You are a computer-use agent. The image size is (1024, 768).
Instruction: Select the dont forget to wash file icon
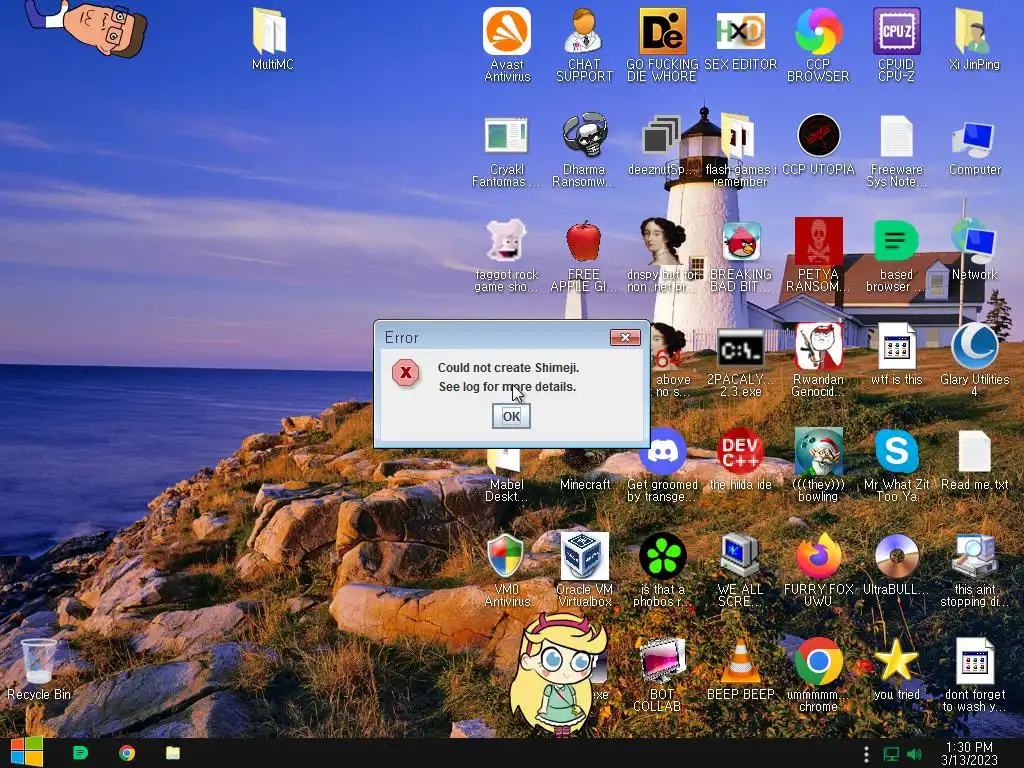coord(974,661)
